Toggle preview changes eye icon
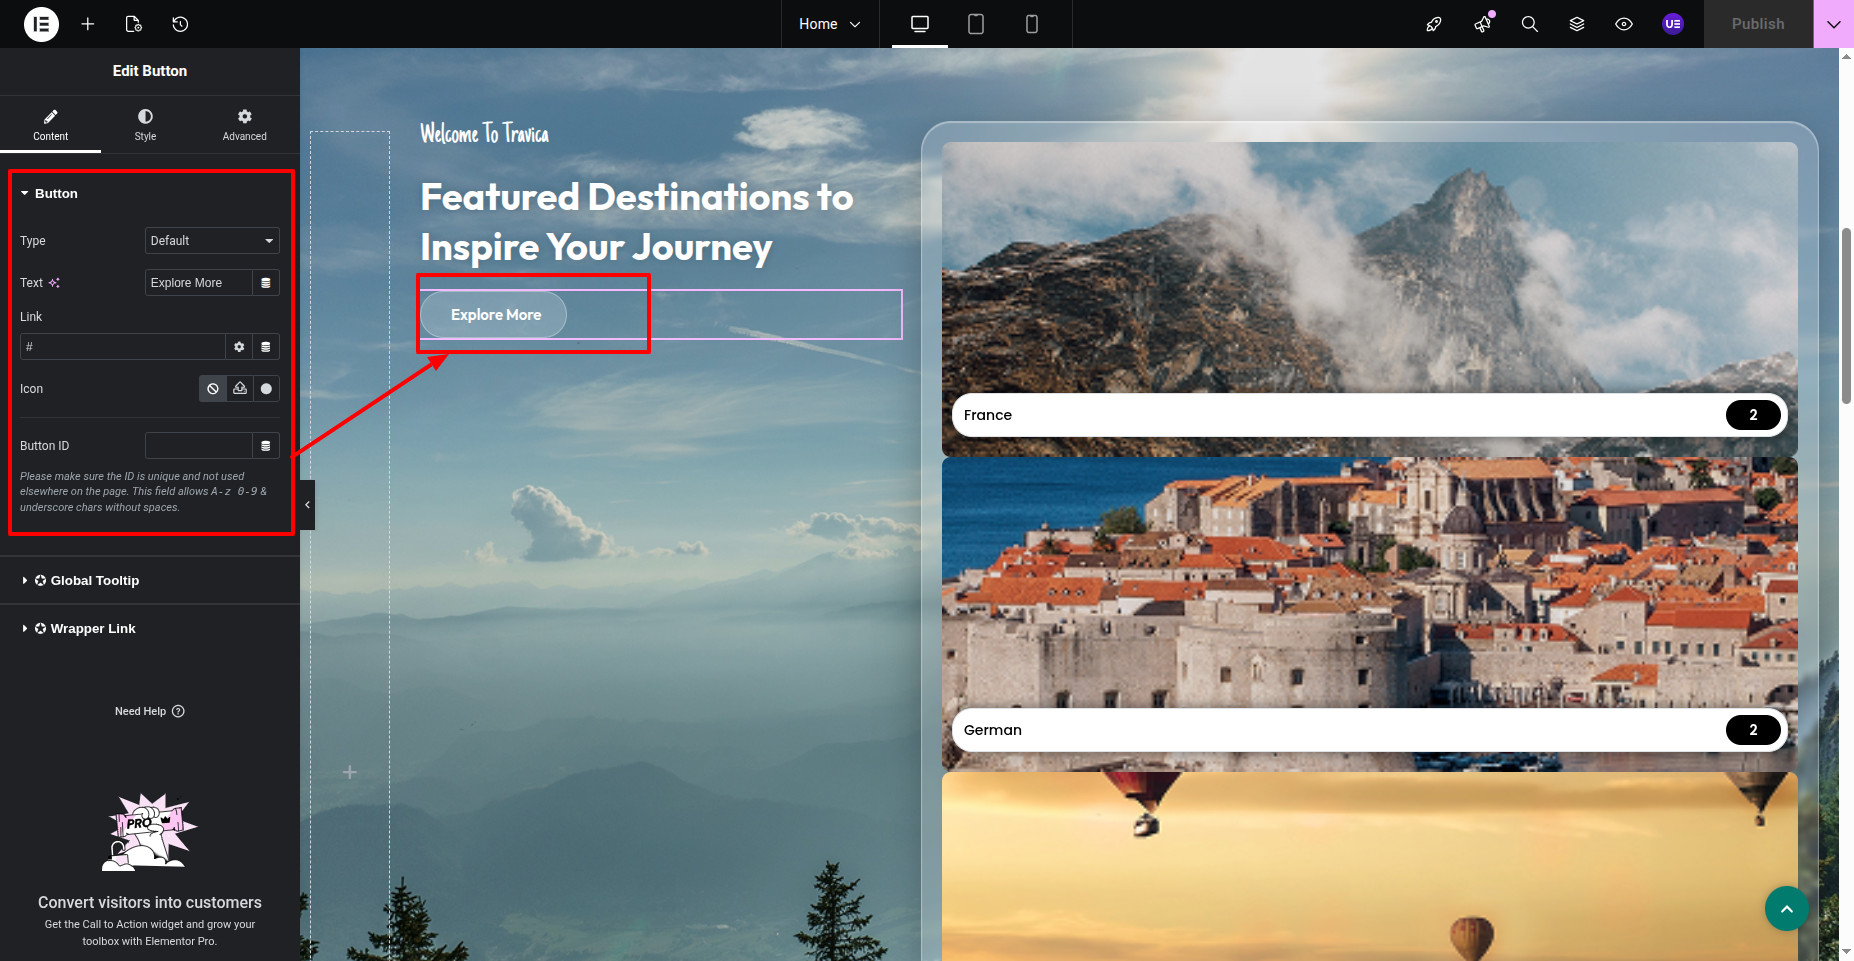Image resolution: width=1854 pixels, height=961 pixels. [x=1624, y=24]
